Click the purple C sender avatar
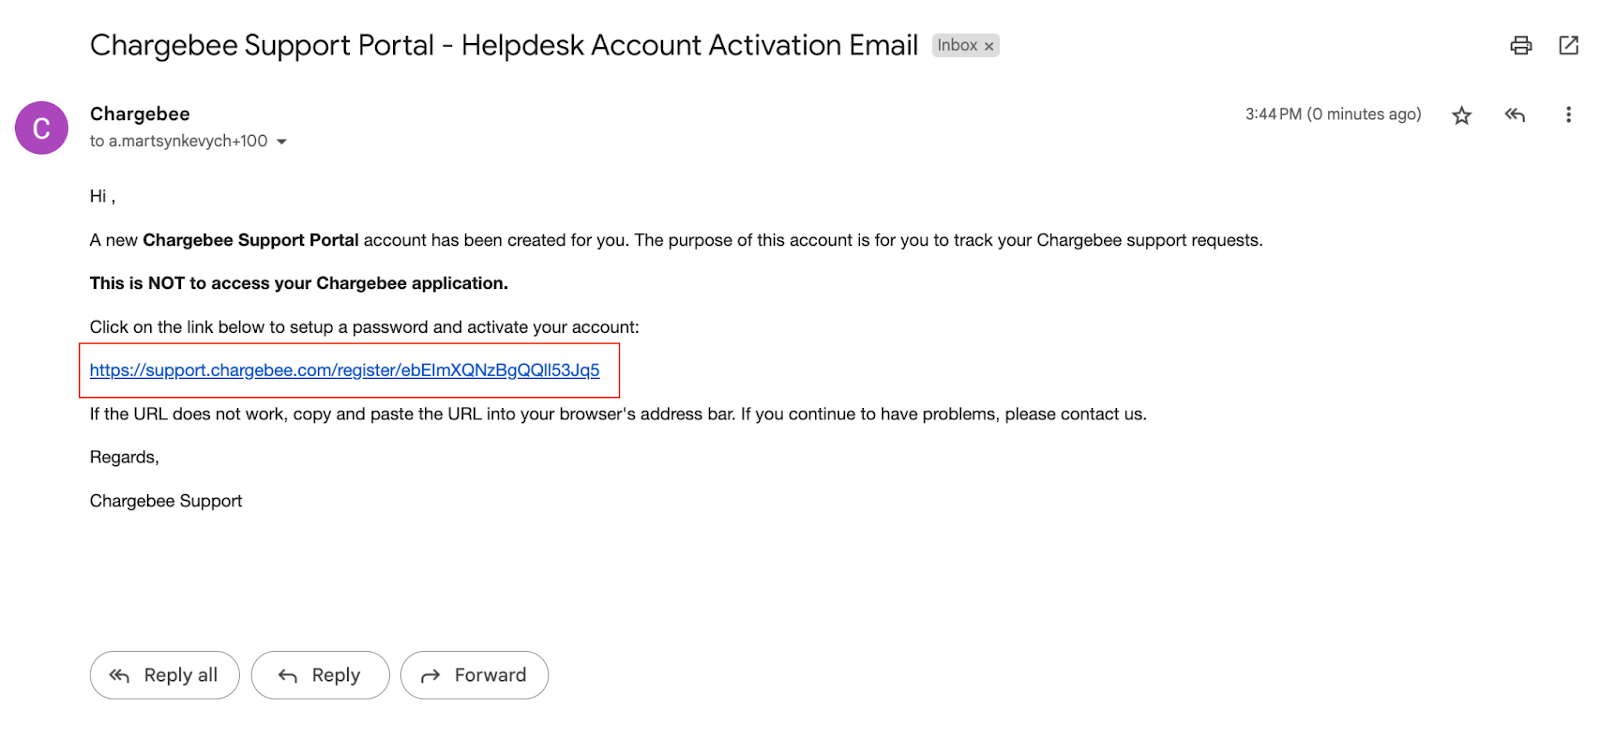This screenshot has width=1600, height=737. [41, 128]
